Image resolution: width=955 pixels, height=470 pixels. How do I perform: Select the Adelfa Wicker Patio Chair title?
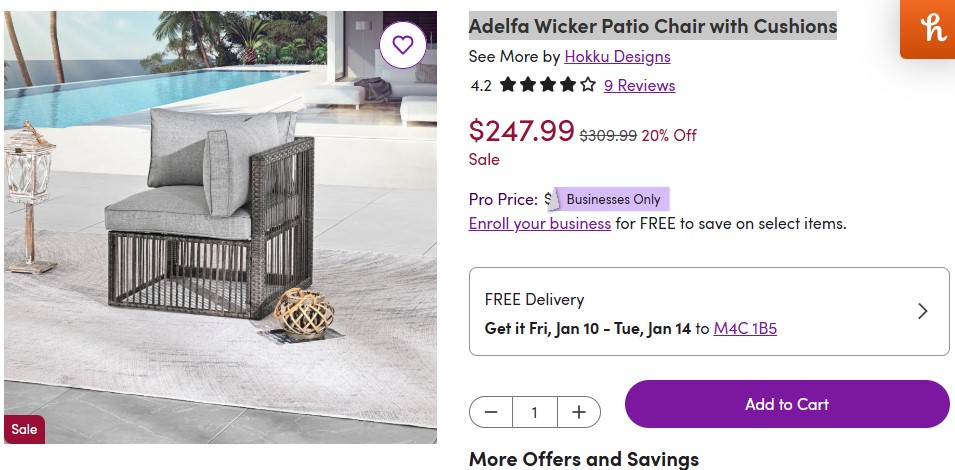point(653,26)
